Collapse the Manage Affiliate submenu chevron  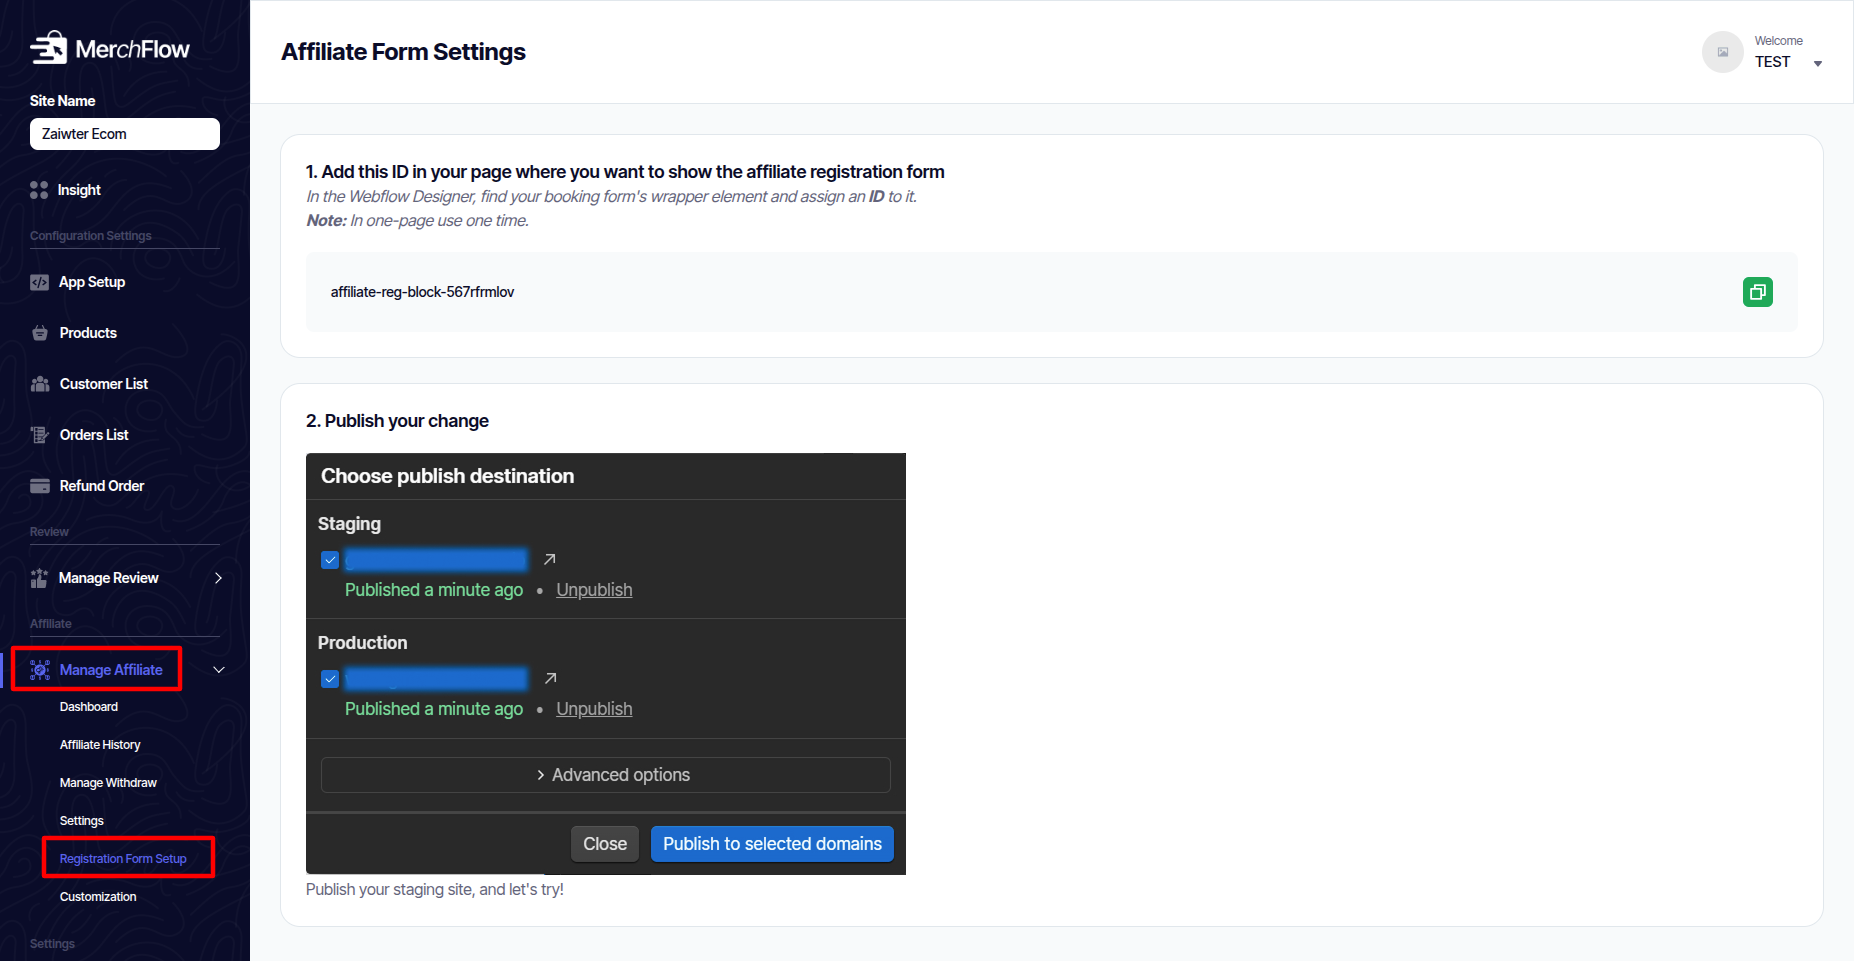(219, 670)
